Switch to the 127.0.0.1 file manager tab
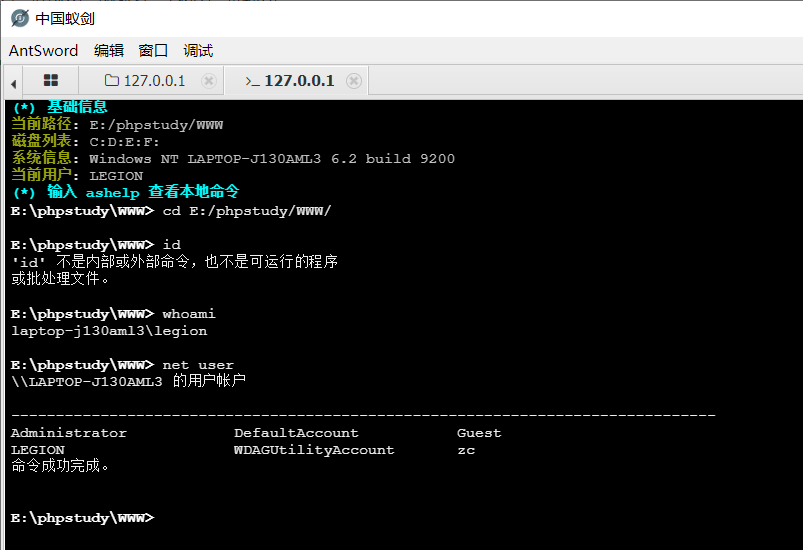Screen dimensions: 803x550 pos(151,81)
